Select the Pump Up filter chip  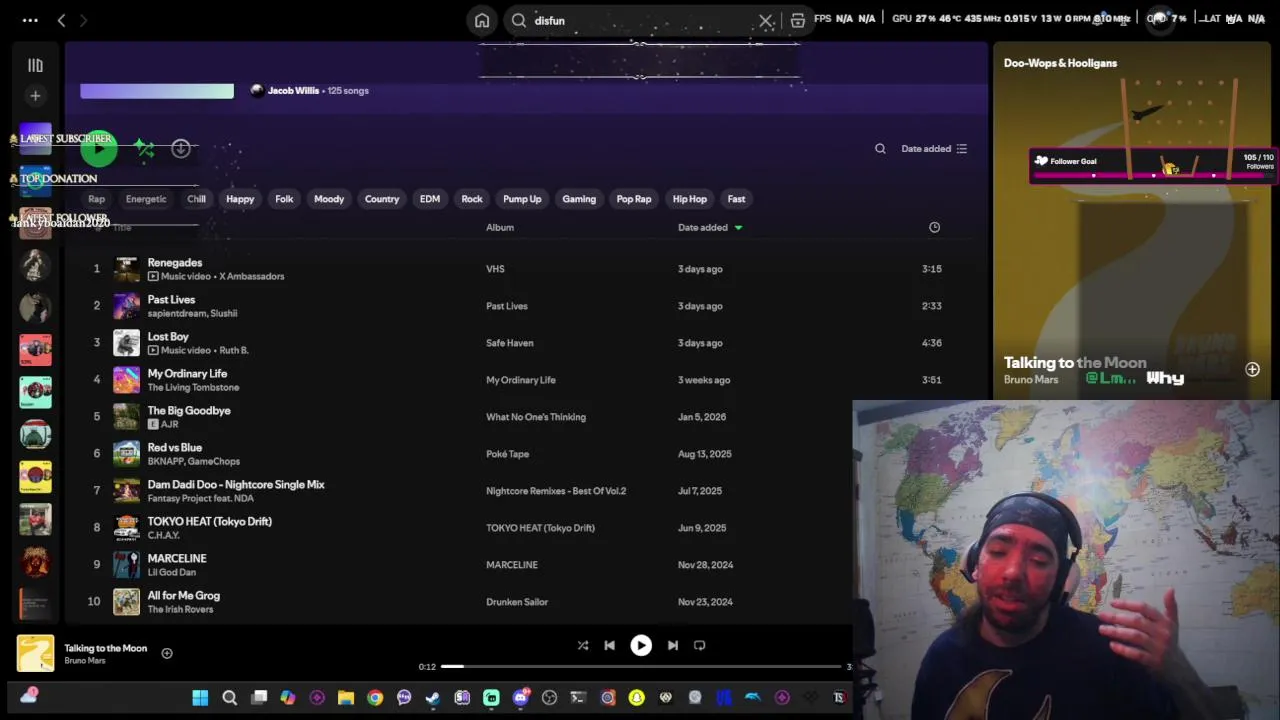point(522,199)
